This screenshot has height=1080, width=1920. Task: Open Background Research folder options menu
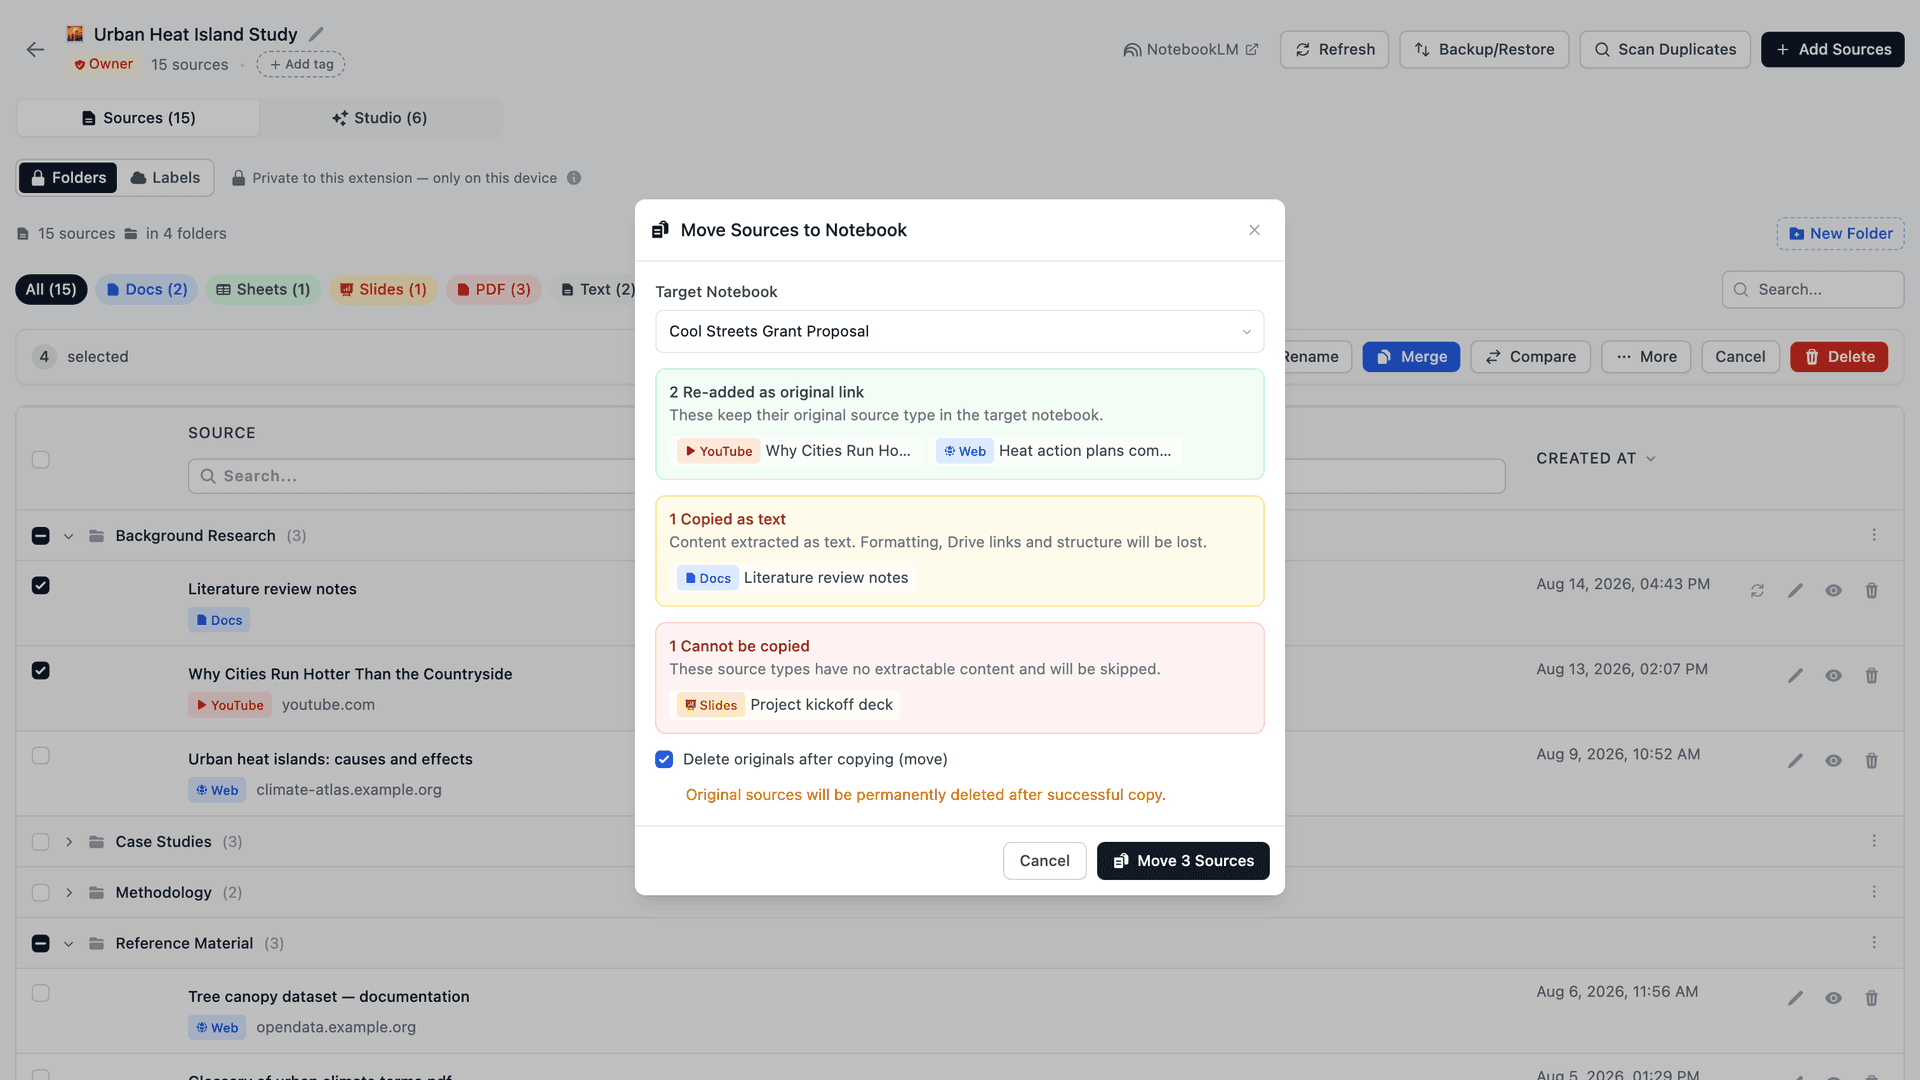[x=1874, y=535]
